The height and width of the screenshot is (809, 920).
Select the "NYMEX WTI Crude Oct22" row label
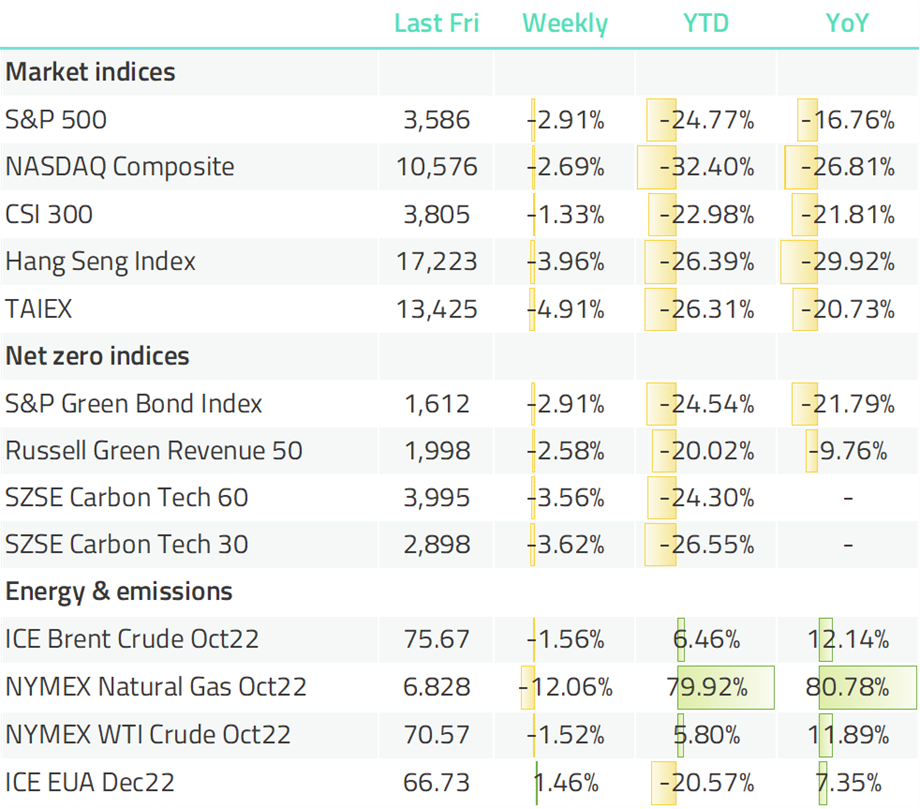148,734
